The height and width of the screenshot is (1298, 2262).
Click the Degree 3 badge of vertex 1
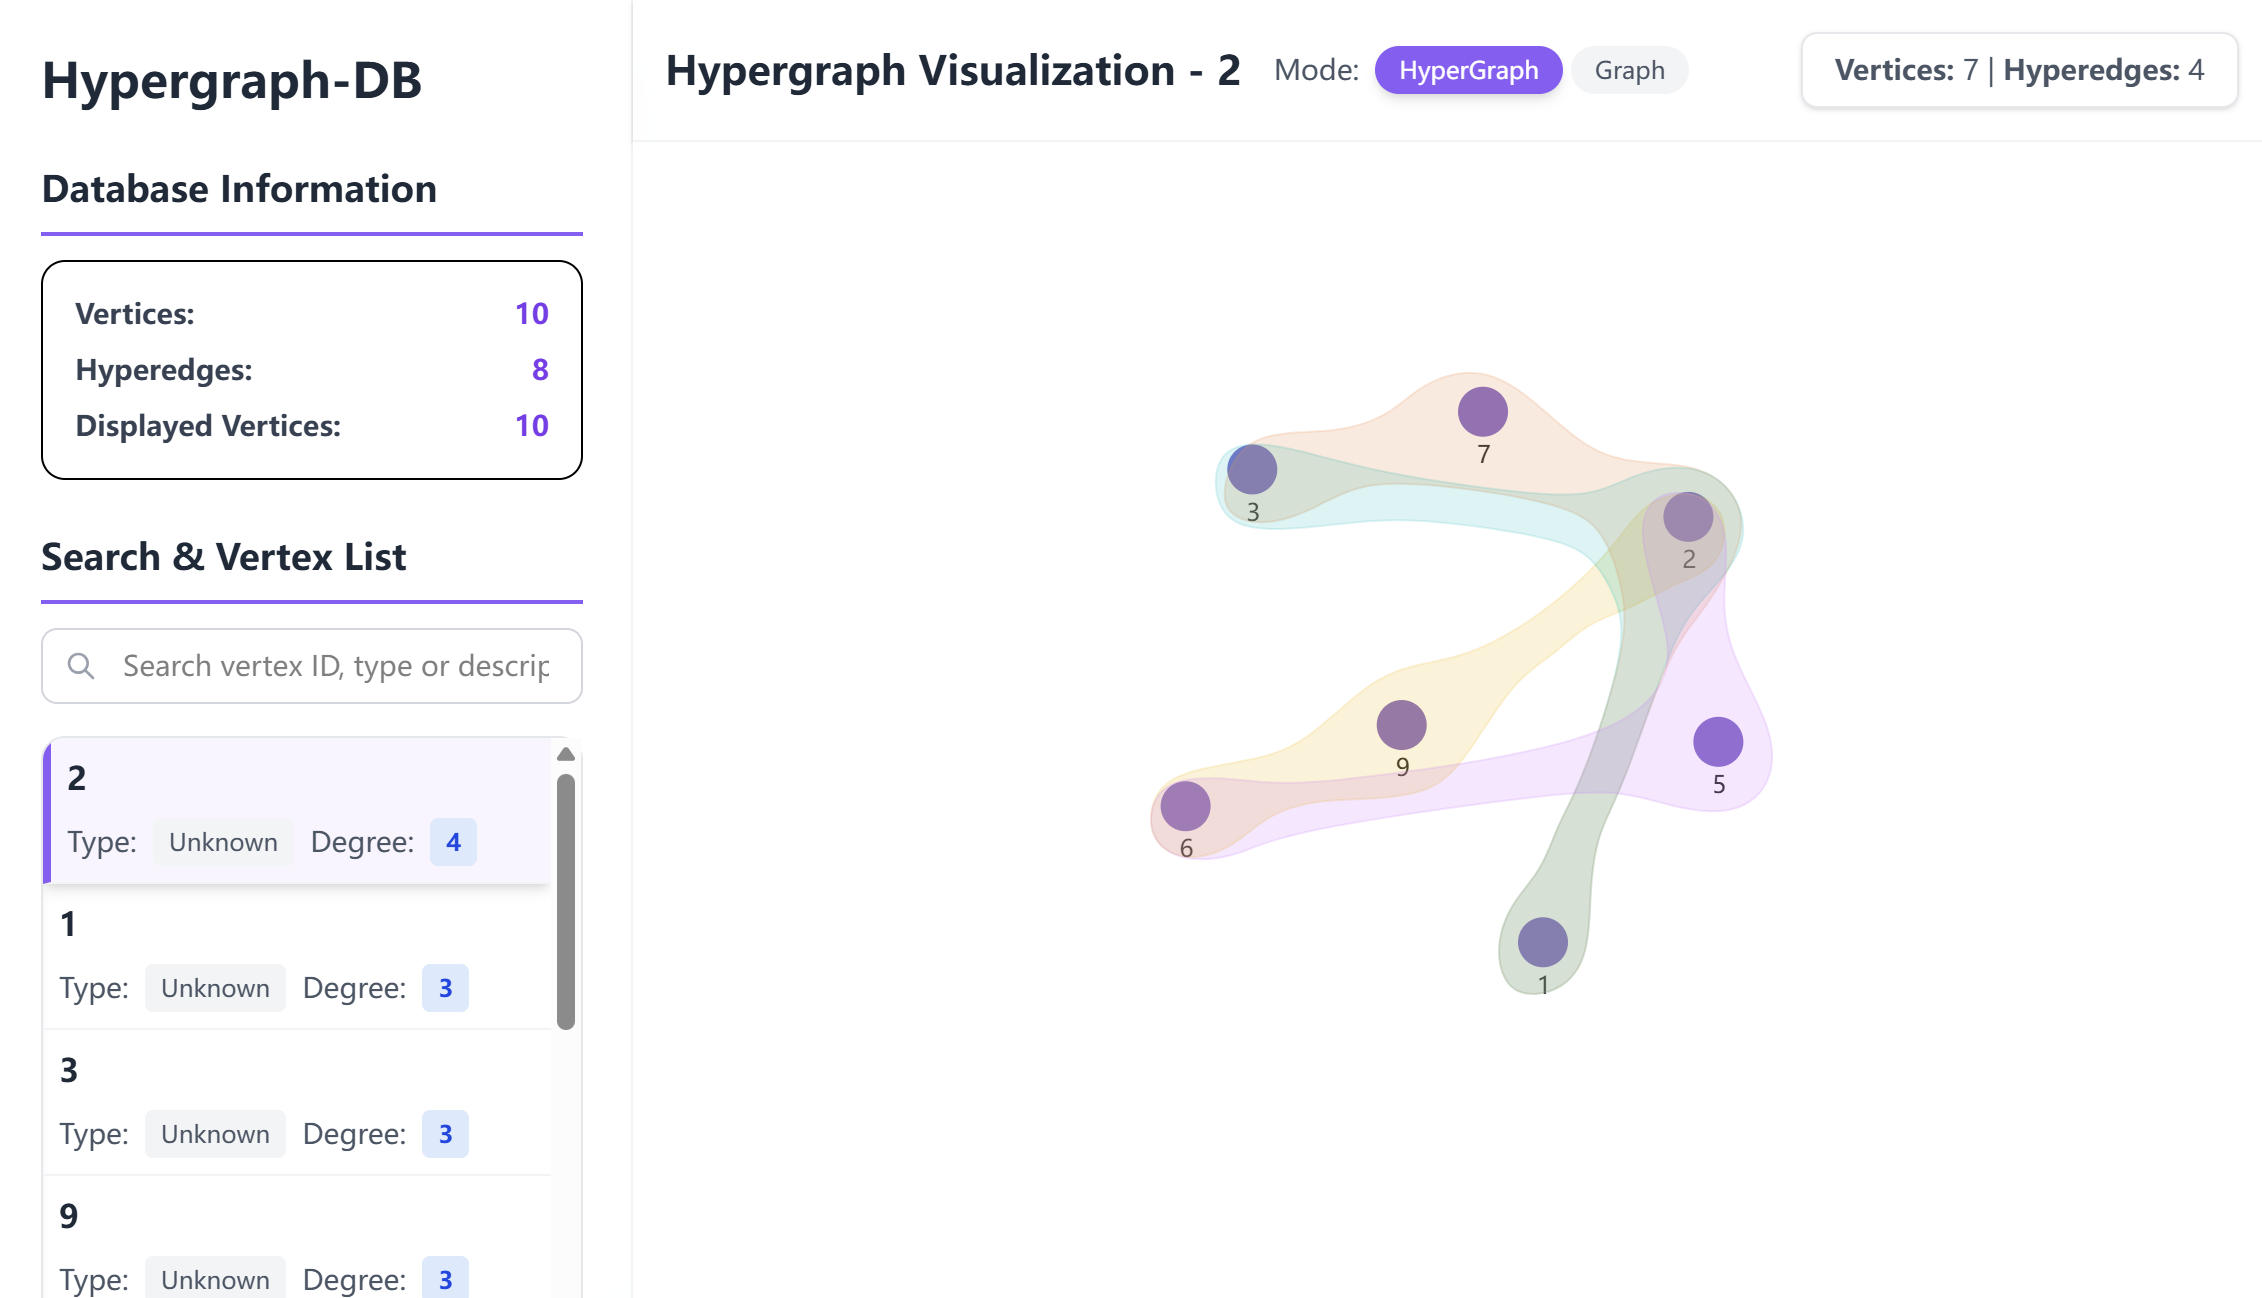[445, 988]
